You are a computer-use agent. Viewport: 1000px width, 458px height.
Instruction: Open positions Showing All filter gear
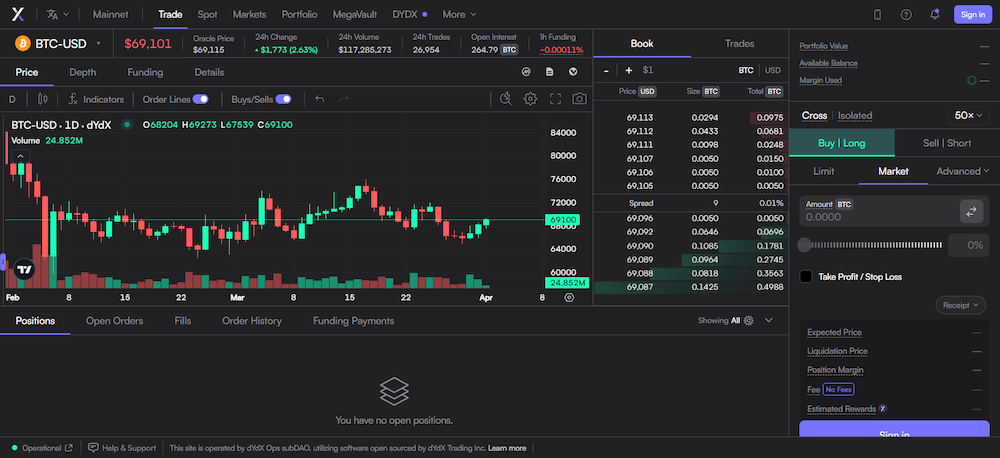pos(749,320)
